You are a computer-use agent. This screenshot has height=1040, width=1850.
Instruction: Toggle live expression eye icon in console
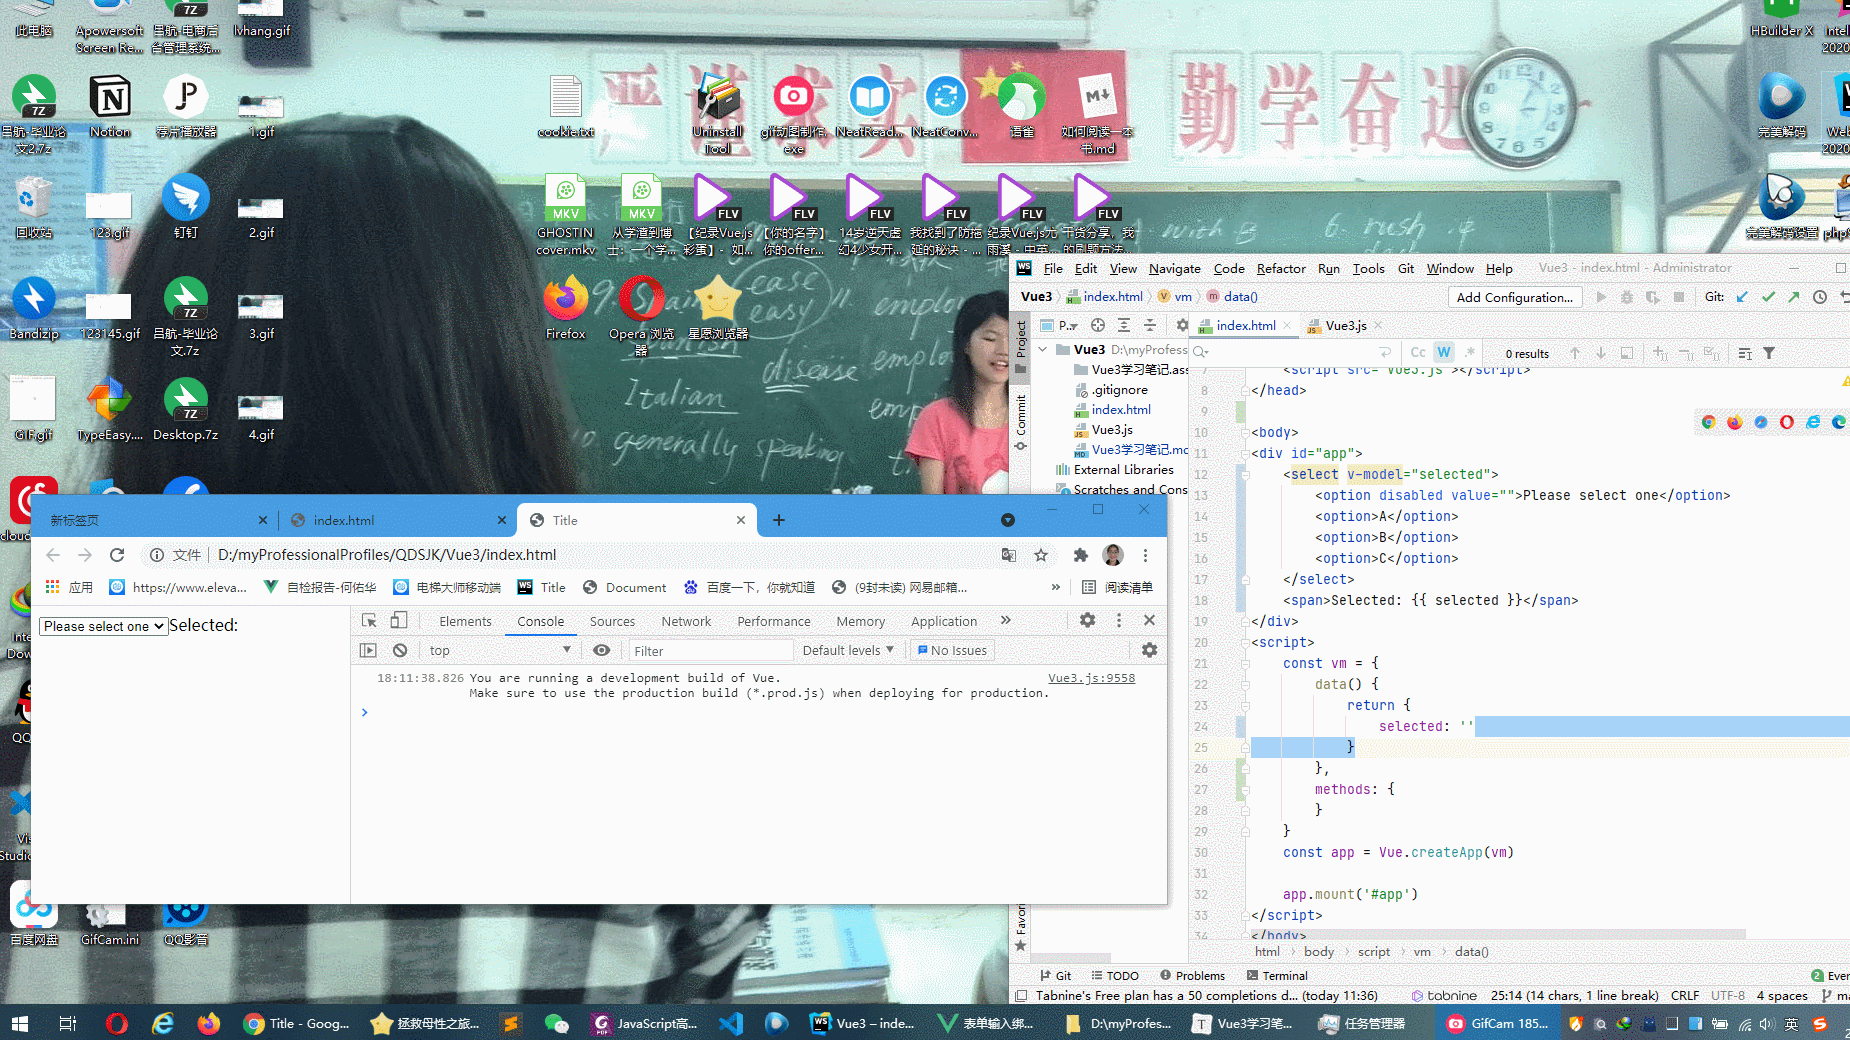pos(601,650)
